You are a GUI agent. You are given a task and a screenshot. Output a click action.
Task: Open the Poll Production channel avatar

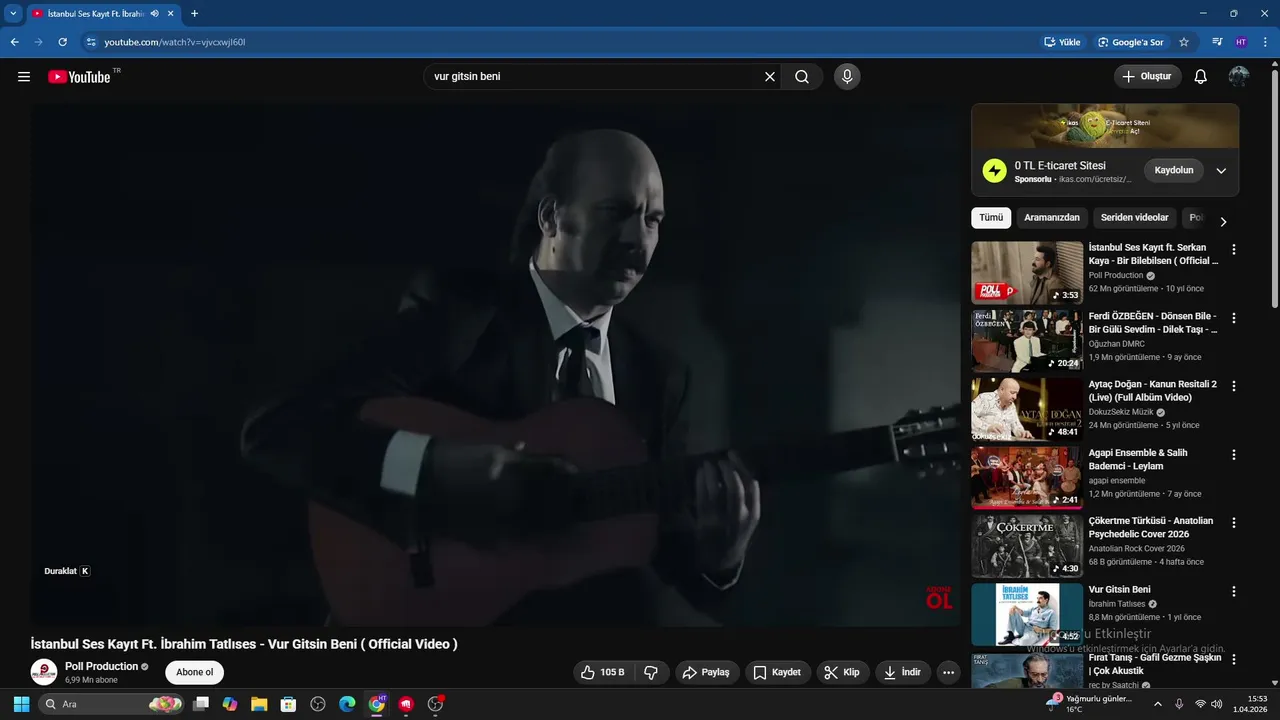pos(44,672)
